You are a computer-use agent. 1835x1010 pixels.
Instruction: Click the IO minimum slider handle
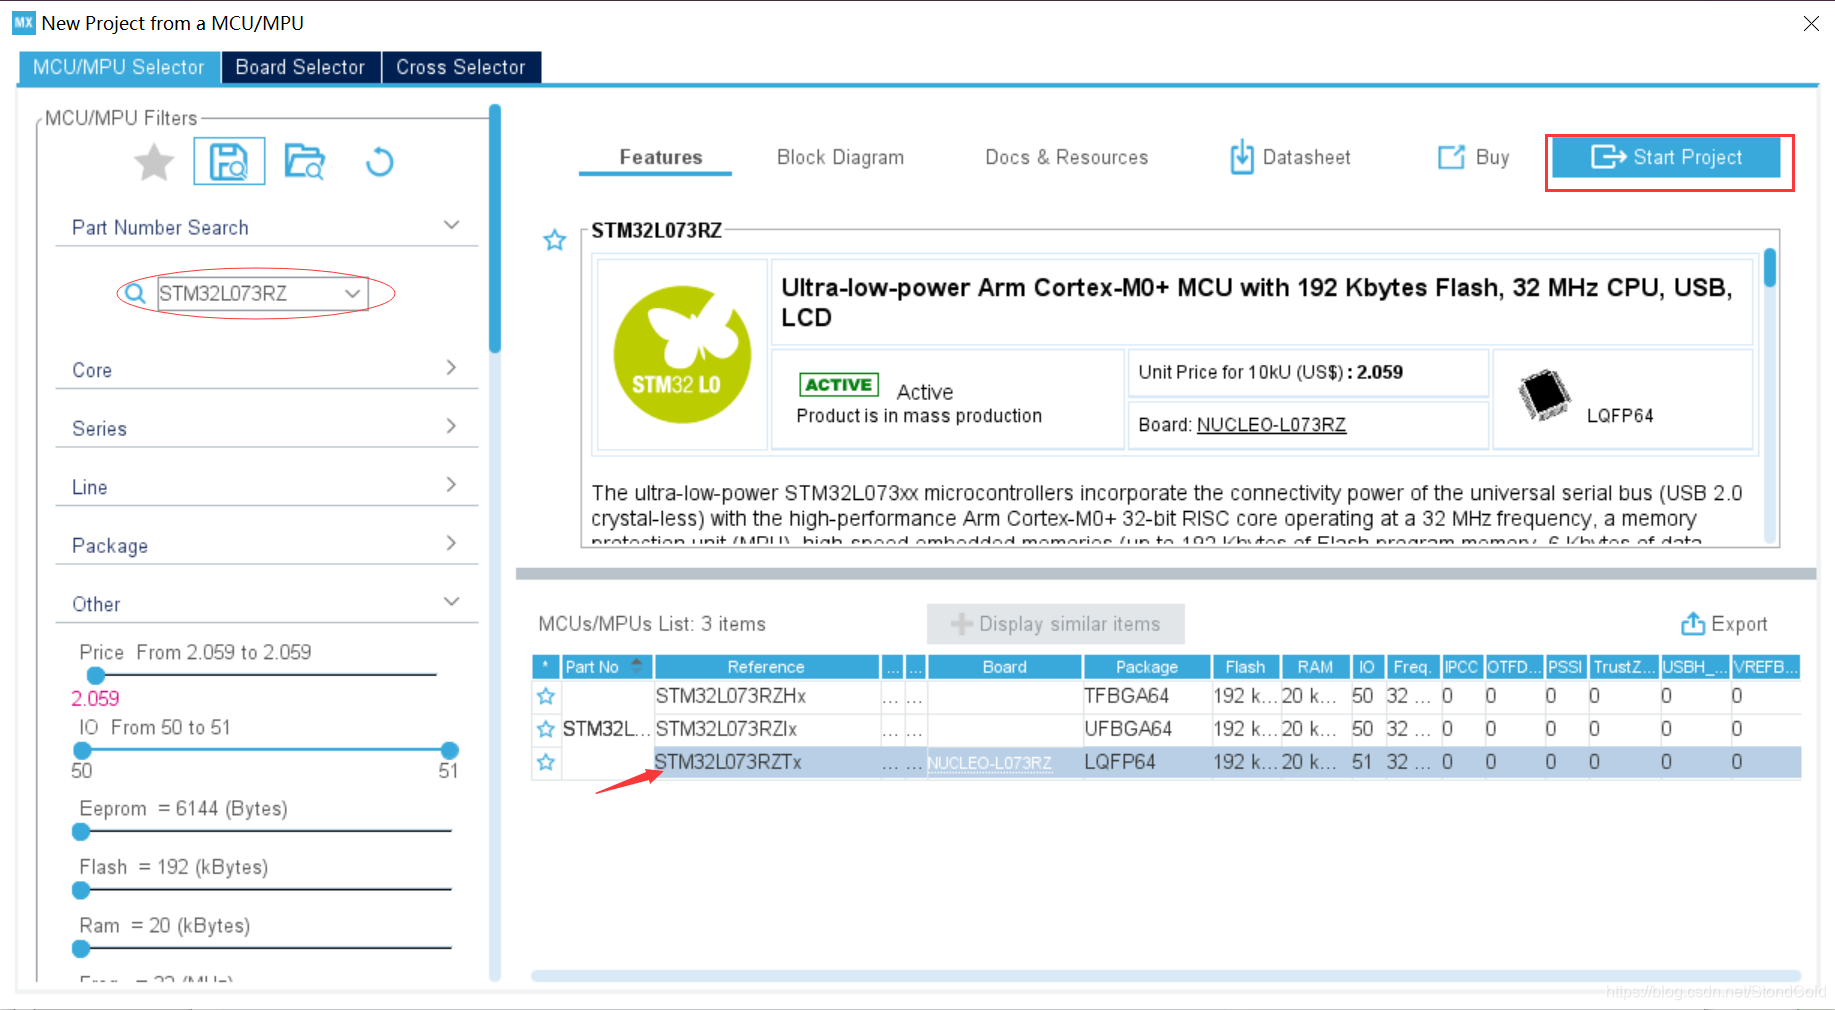83,750
